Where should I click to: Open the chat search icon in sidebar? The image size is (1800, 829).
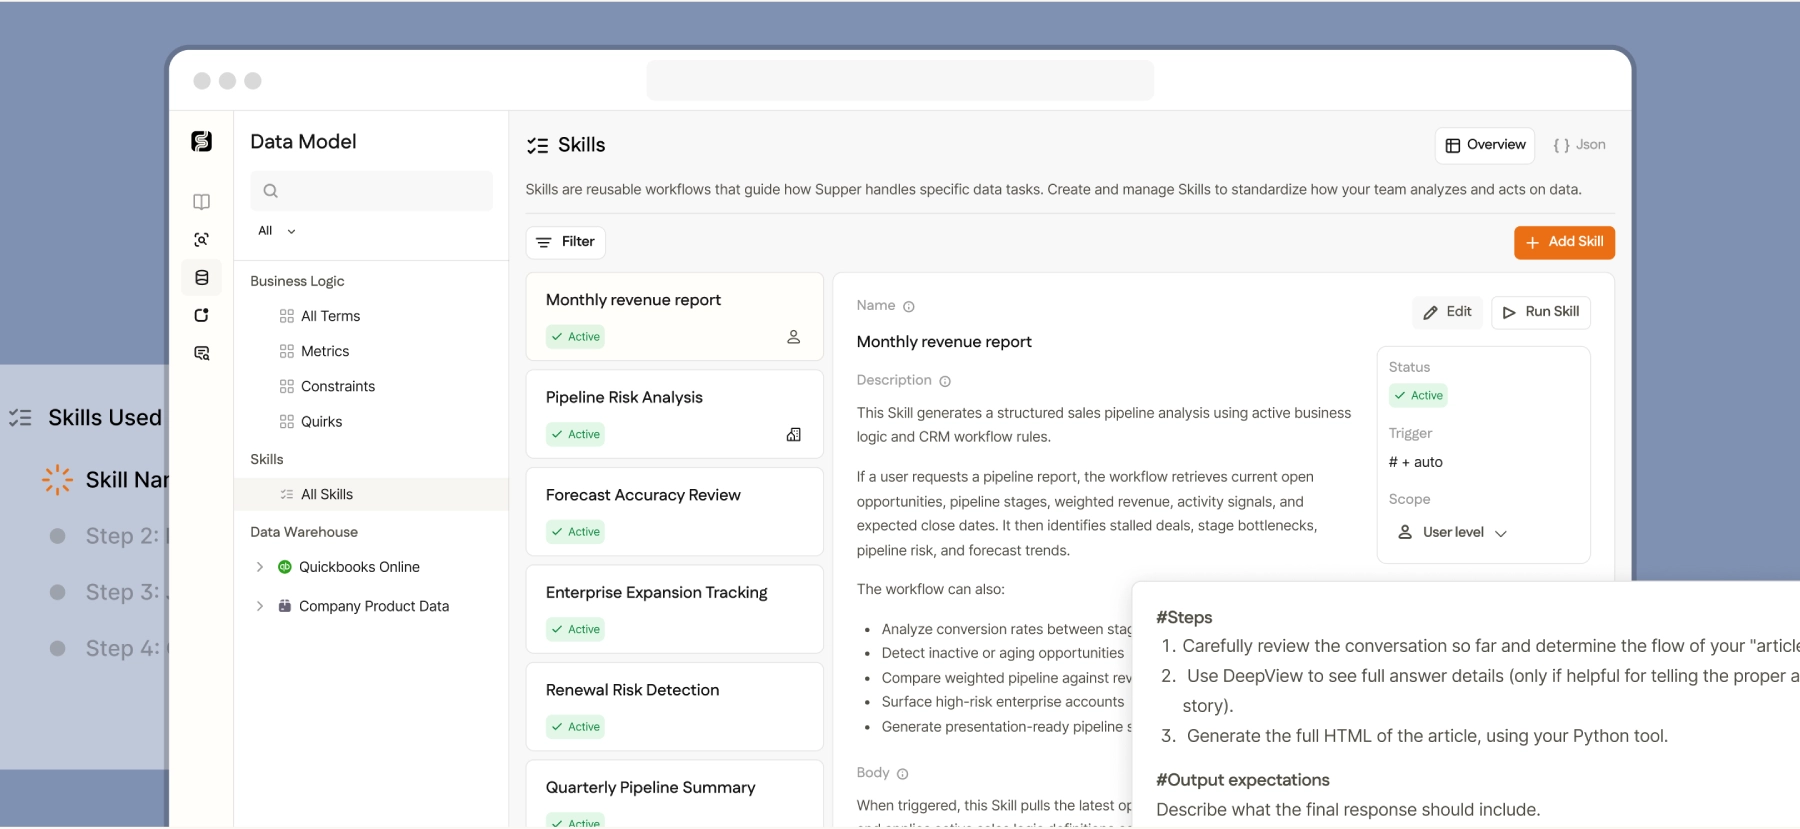pos(201,354)
